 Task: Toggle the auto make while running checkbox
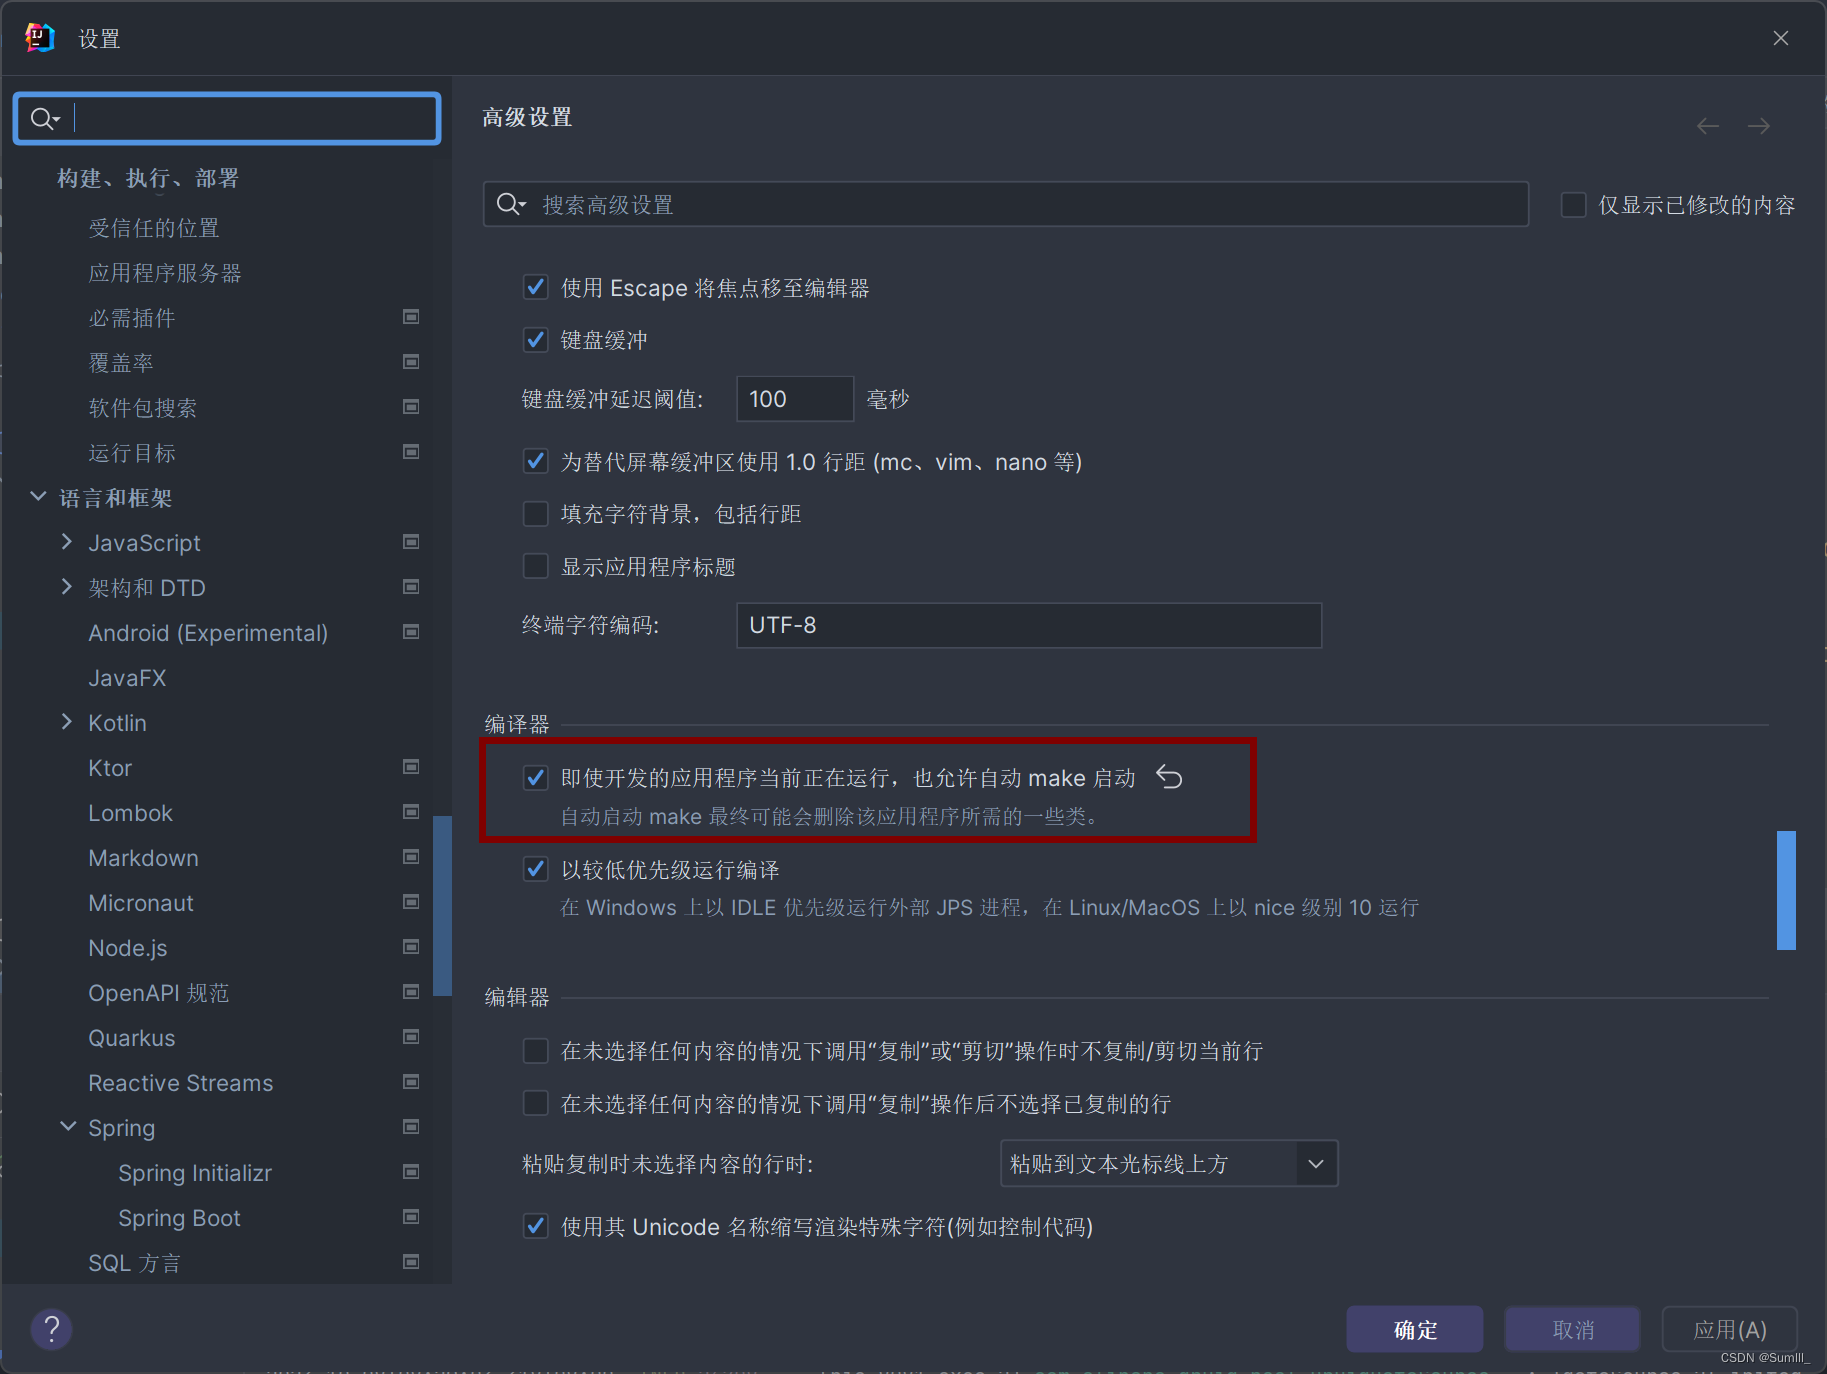(536, 778)
